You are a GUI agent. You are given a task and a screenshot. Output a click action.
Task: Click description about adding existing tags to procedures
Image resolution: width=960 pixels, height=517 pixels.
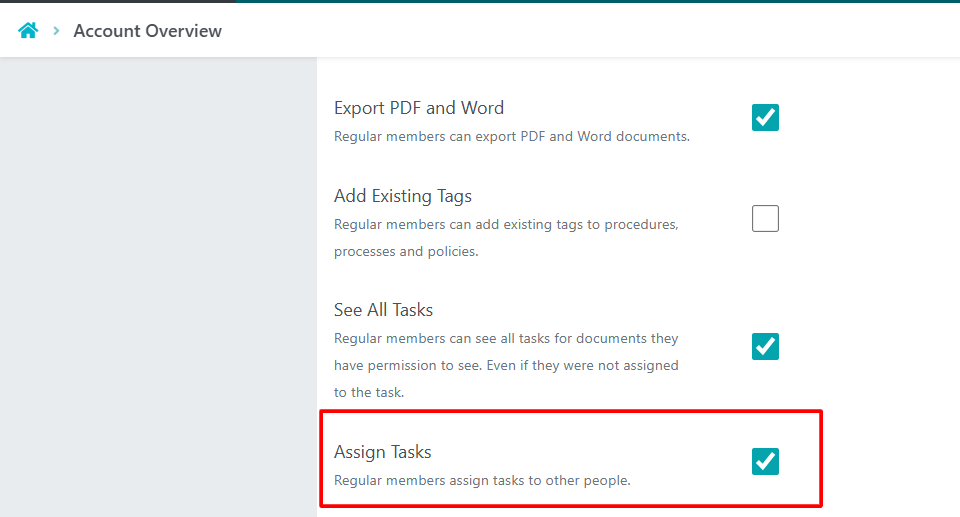[506, 224]
